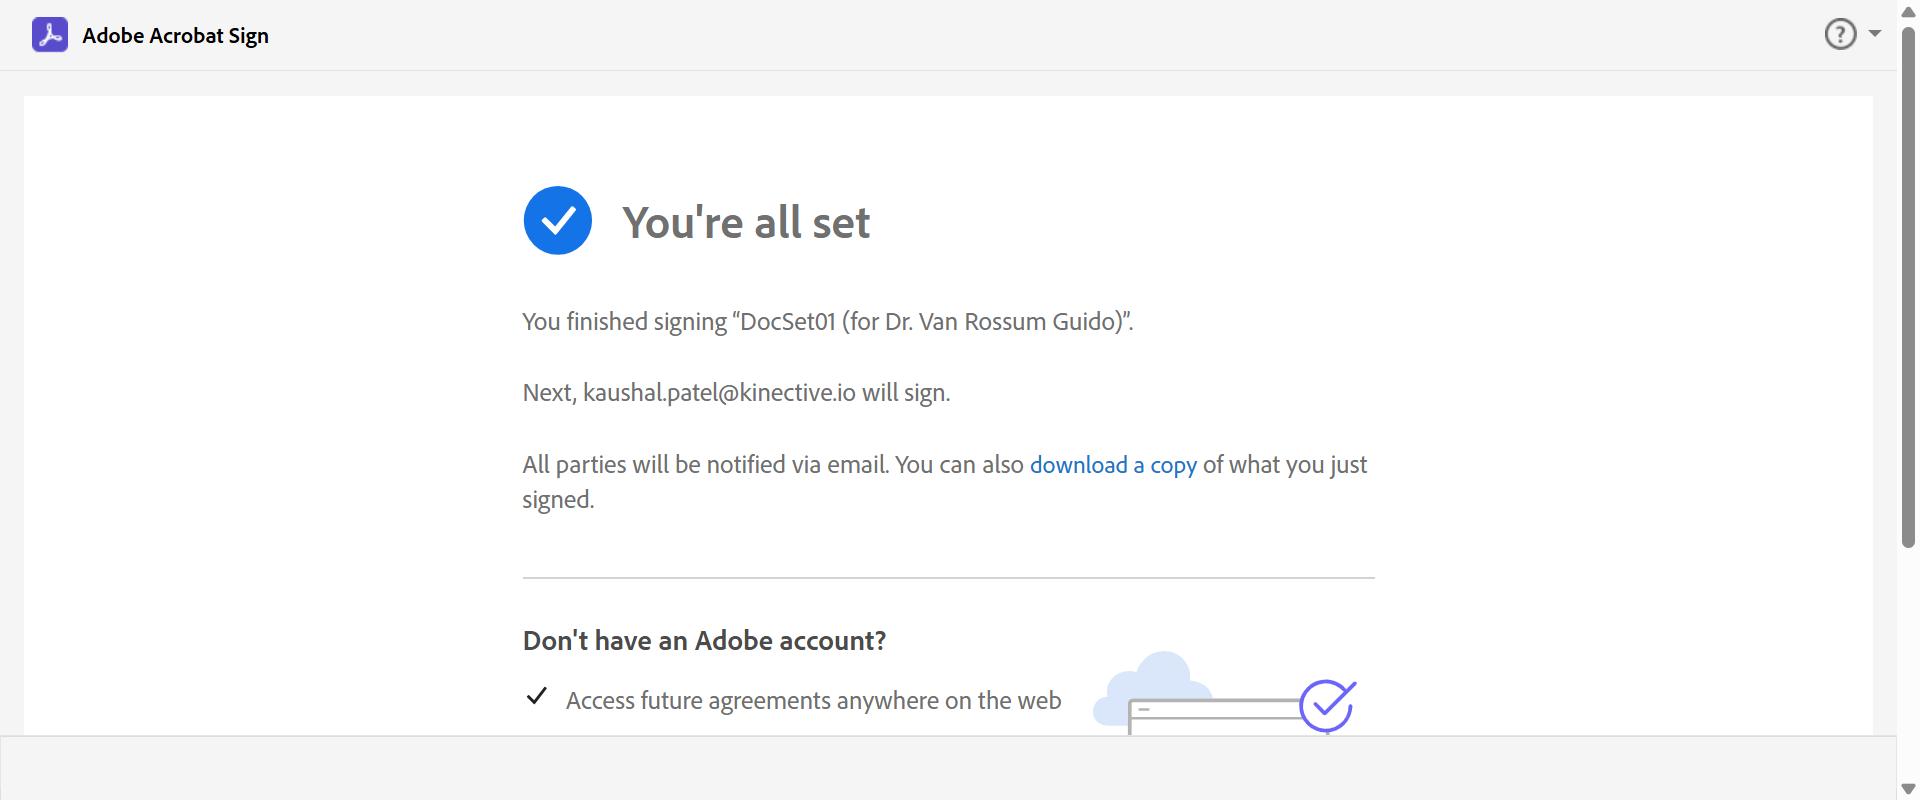The height and width of the screenshot is (800, 1920).
Task: Click the kaushal.patel@kinective.io email text
Action: point(719,393)
